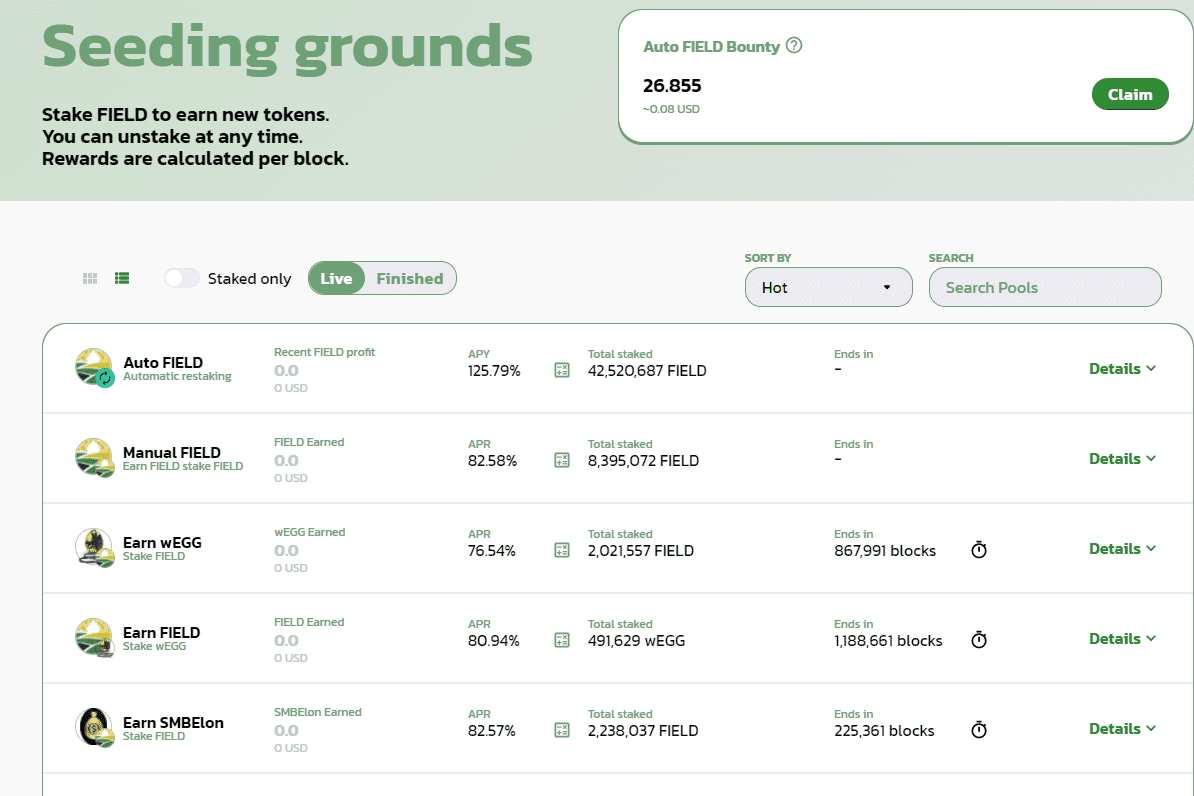Claim the Auto FIELD Bounty

pos(1130,94)
